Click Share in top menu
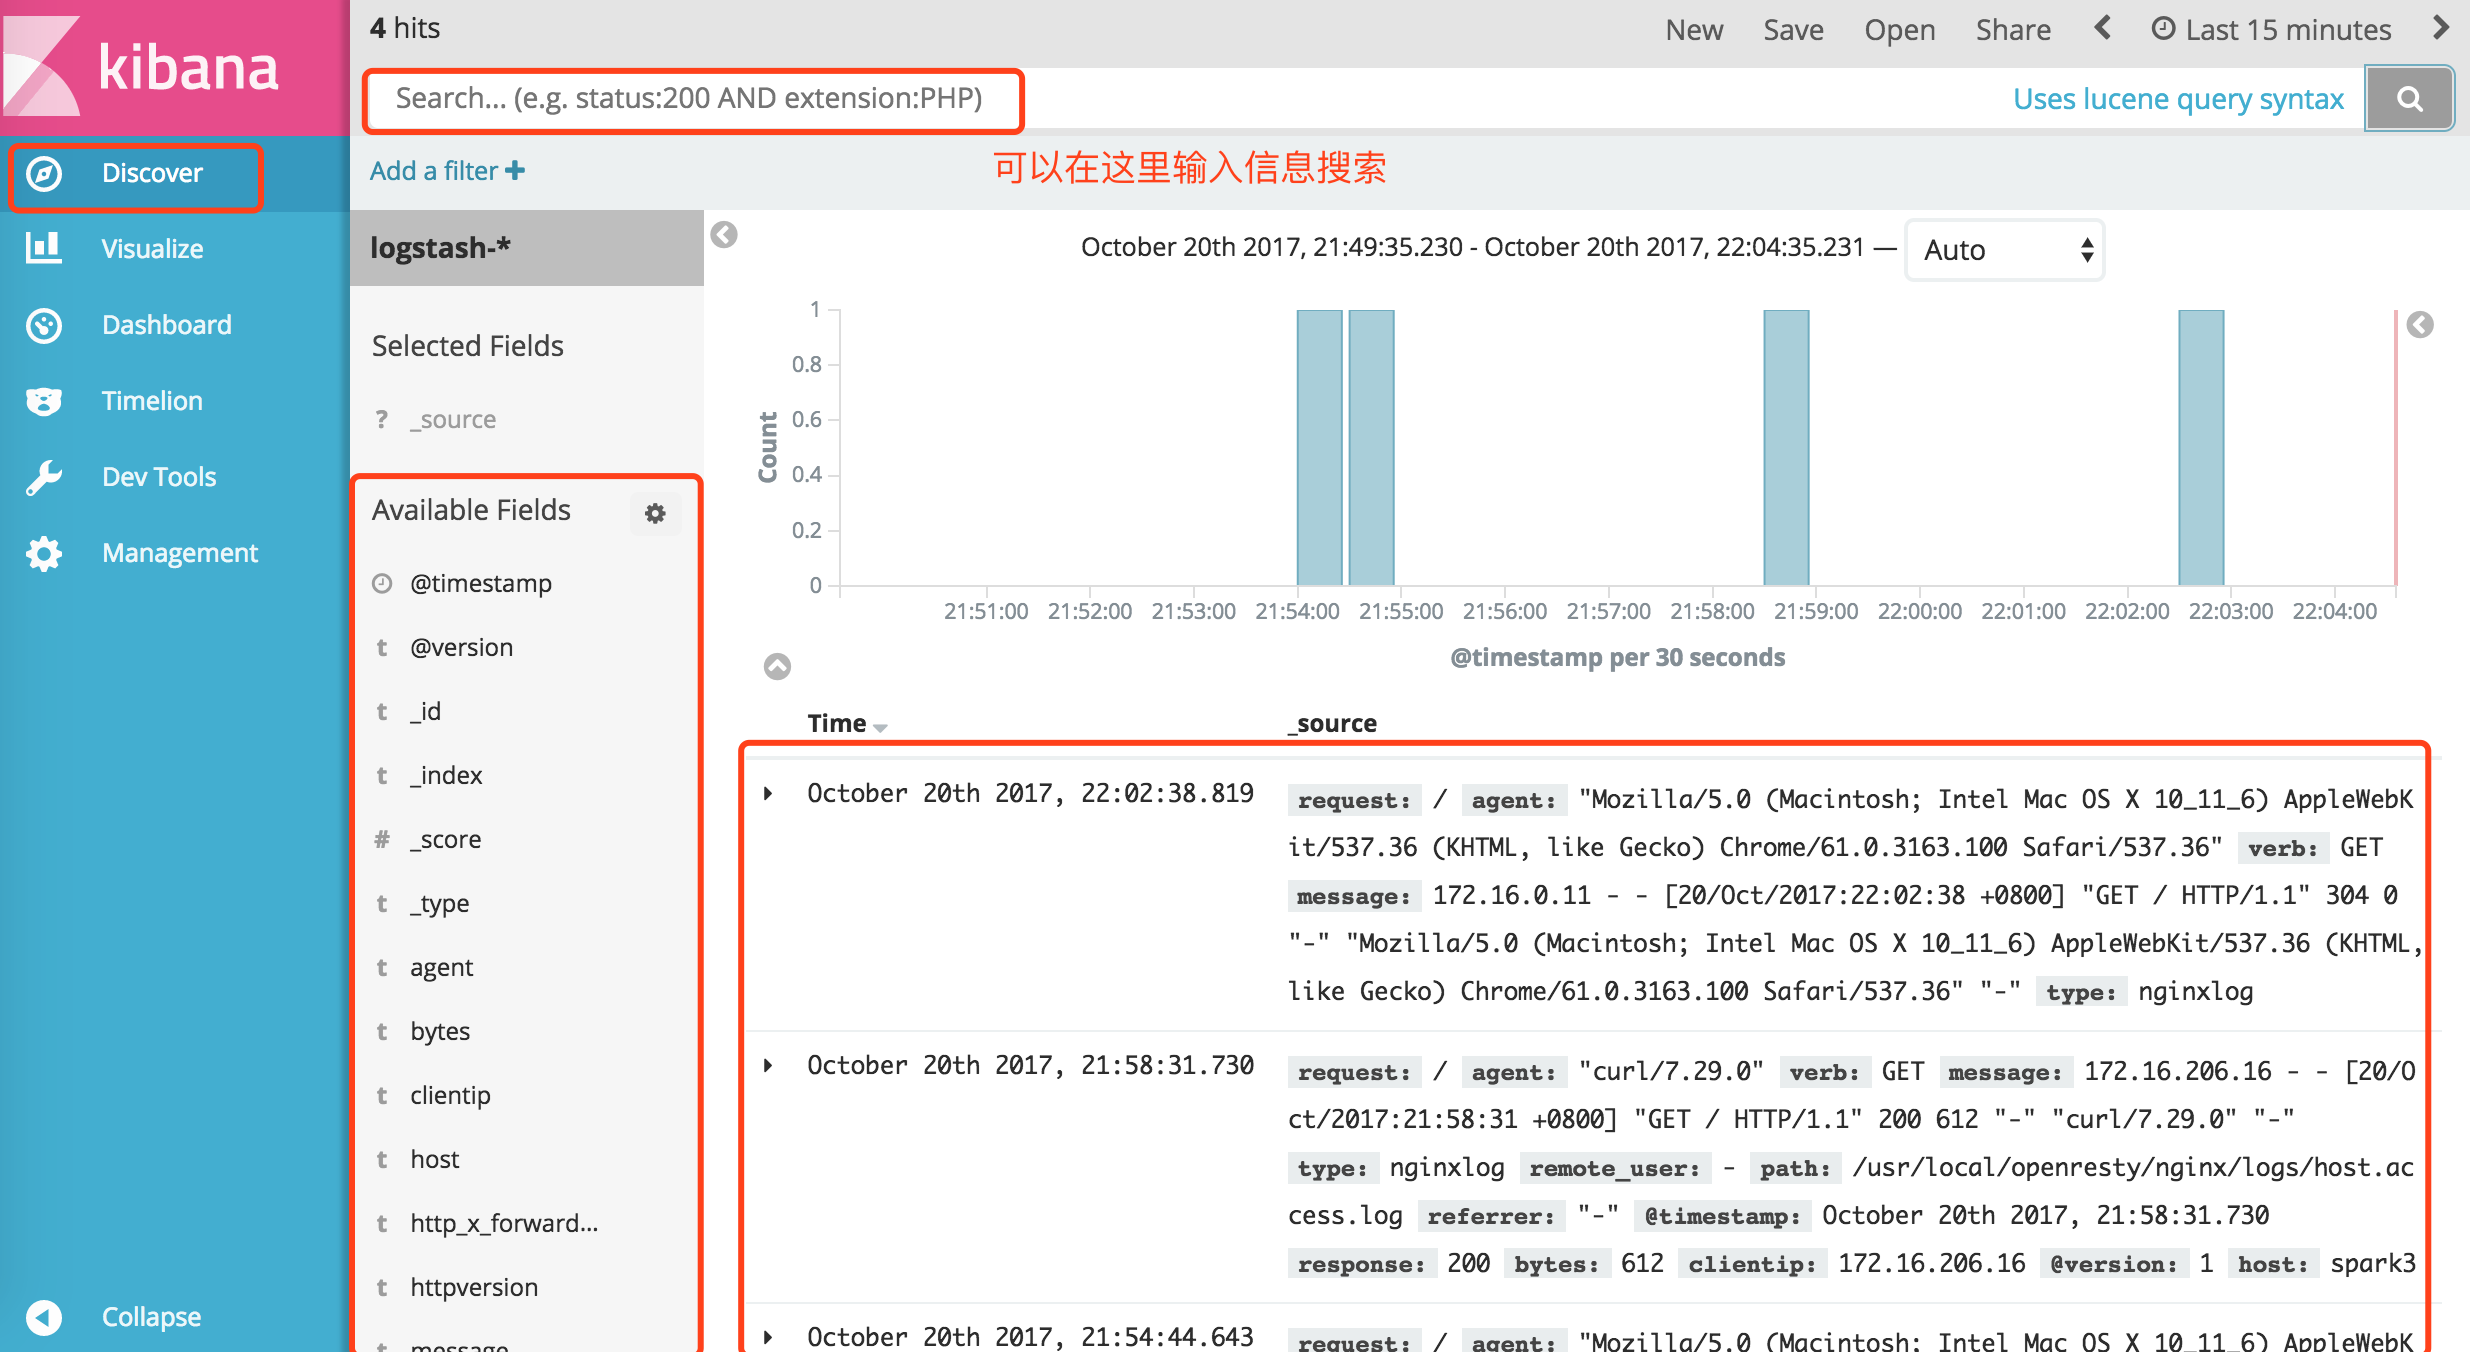The width and height of the screenshot is (2470, 1352). (x=2012, y=30)
